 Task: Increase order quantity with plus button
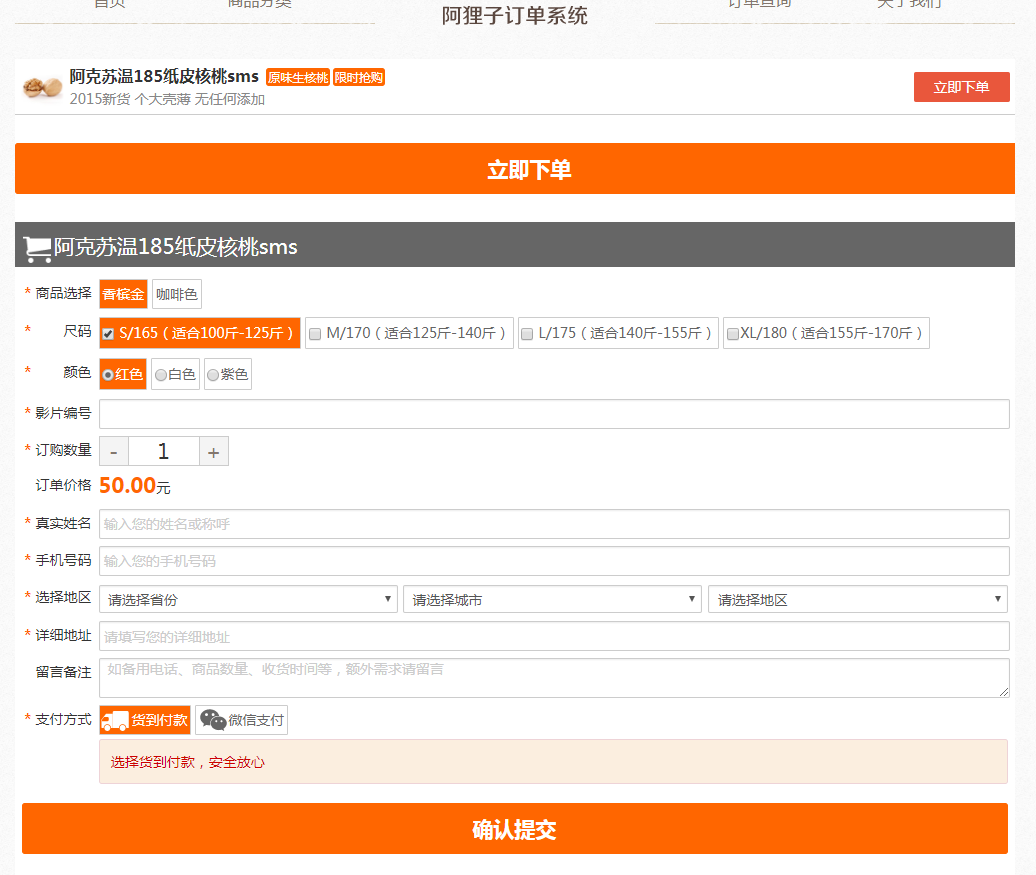(213, 452)
